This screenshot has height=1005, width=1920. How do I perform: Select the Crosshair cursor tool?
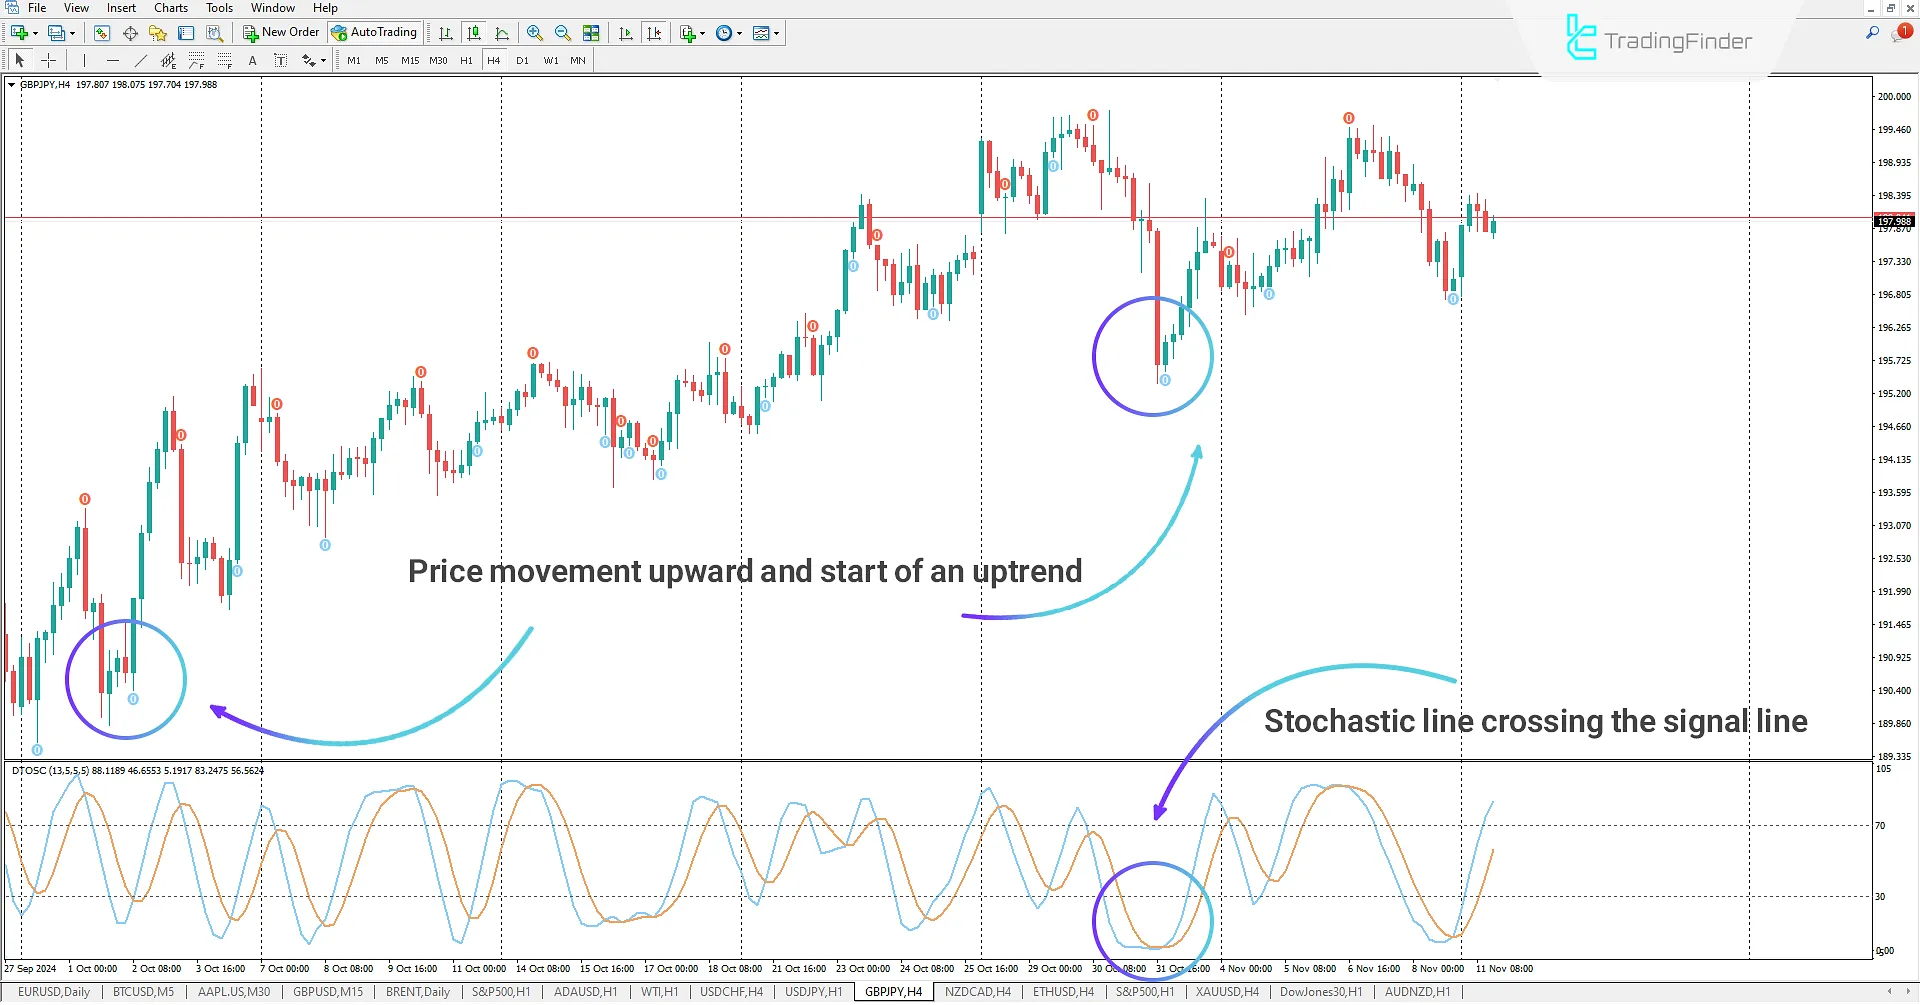click(48, 61)
